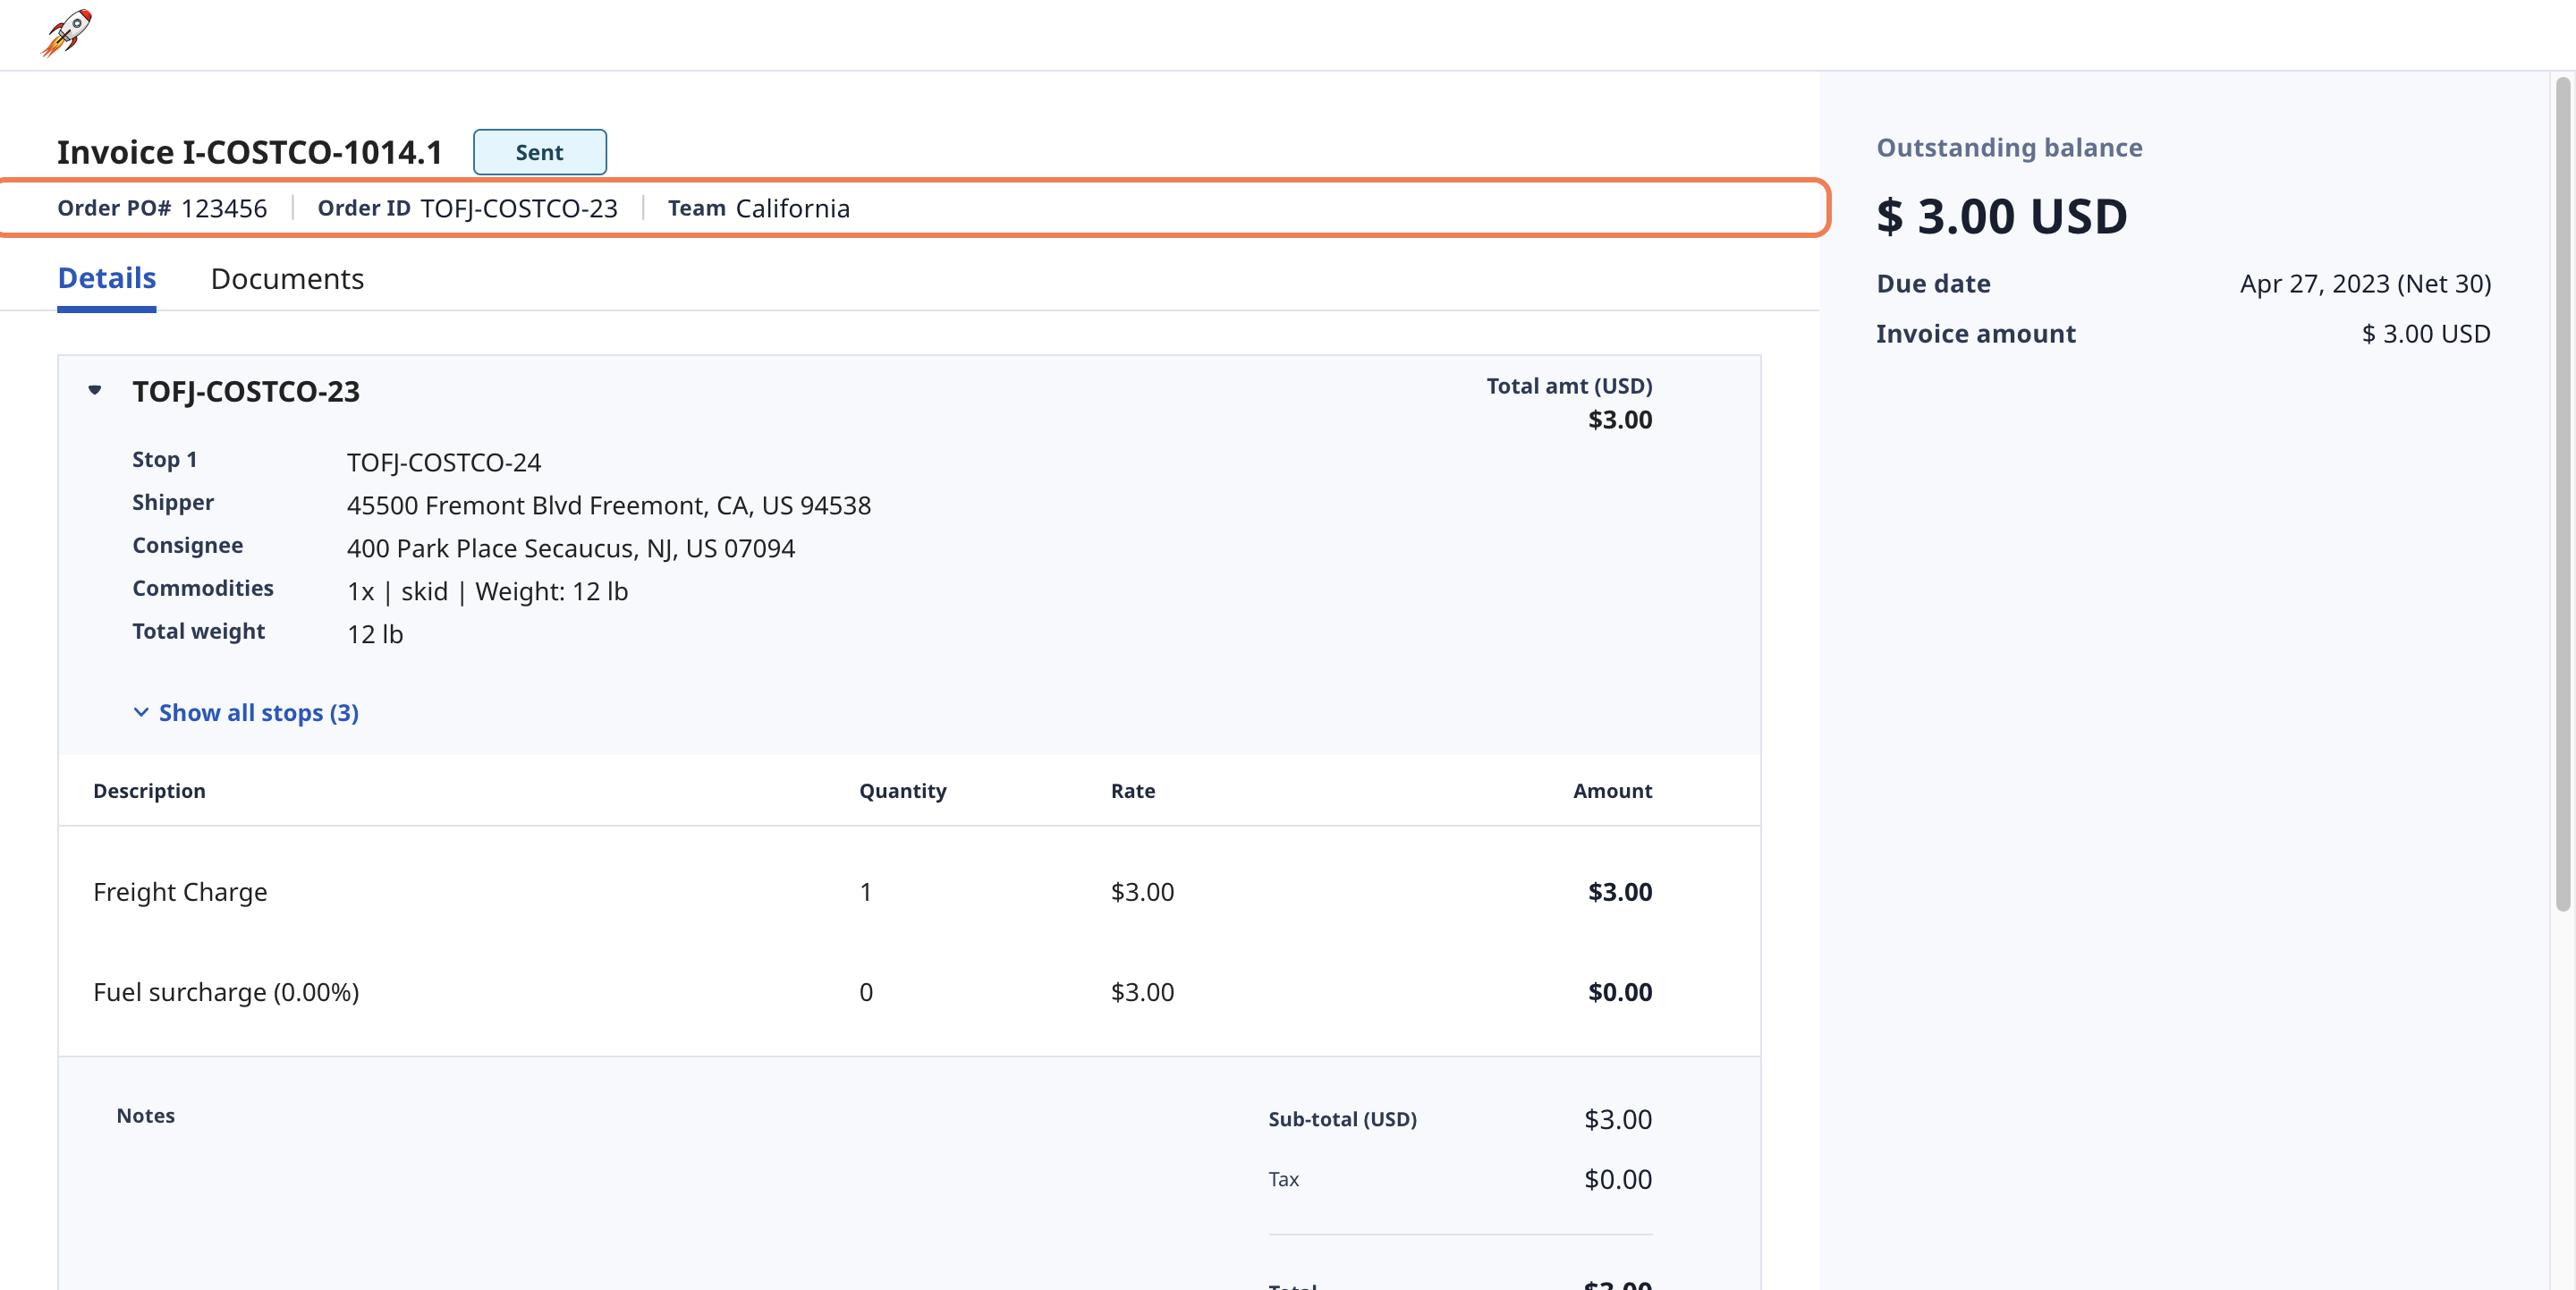Click the TOFJ-COSTCO-23 section heading
The width and height of the screenshot is (2576, 1290).
(x=246, y=391)
